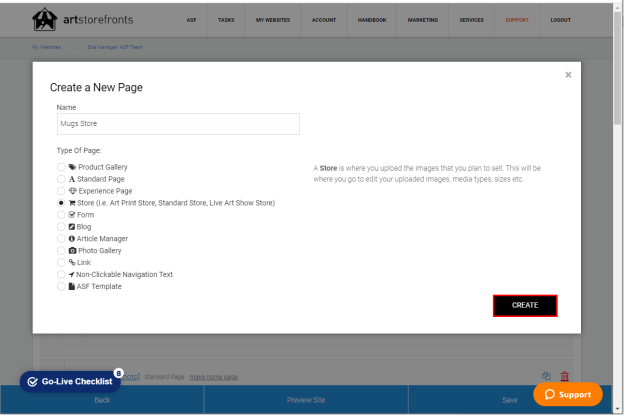Image resolution: width=624 pixels, height=415 pixels.
Task: Click the Form checkmark icon
Action: (72, 214)
